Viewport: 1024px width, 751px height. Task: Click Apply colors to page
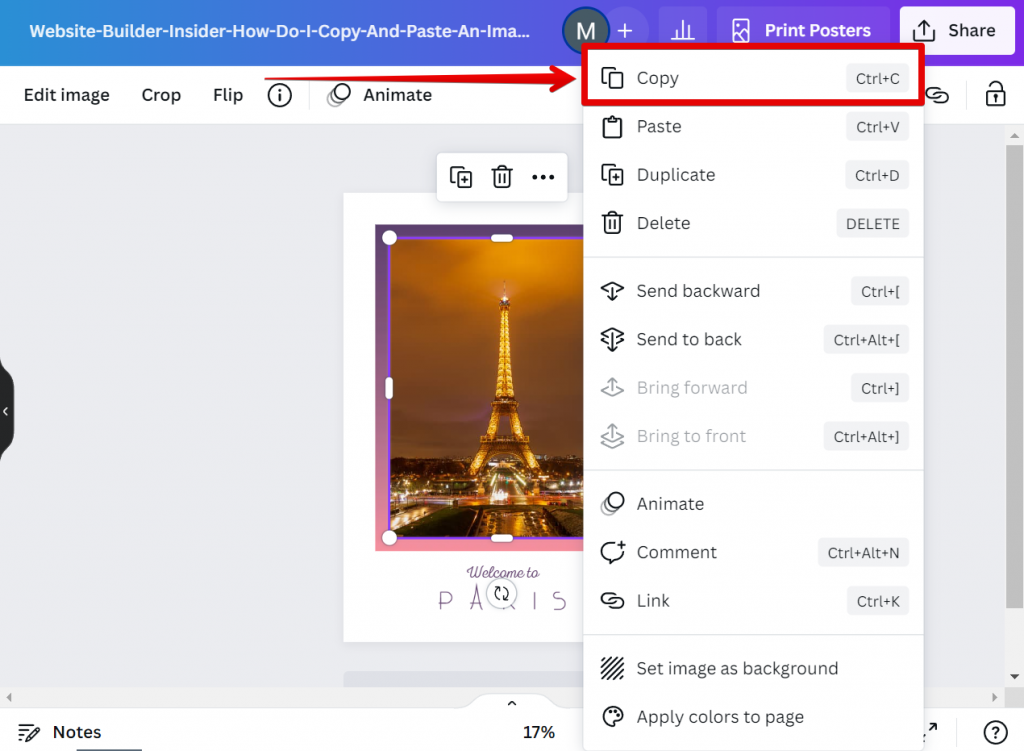point(720,717)
